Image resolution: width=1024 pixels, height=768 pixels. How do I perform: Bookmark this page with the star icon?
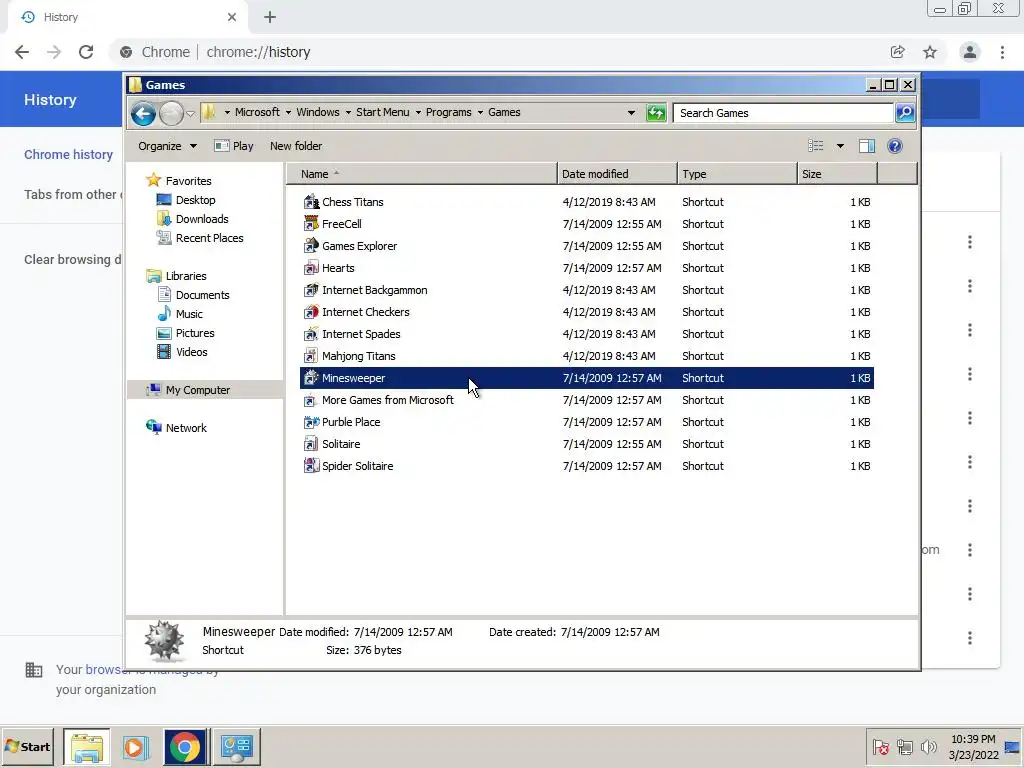tap(930, 52)
